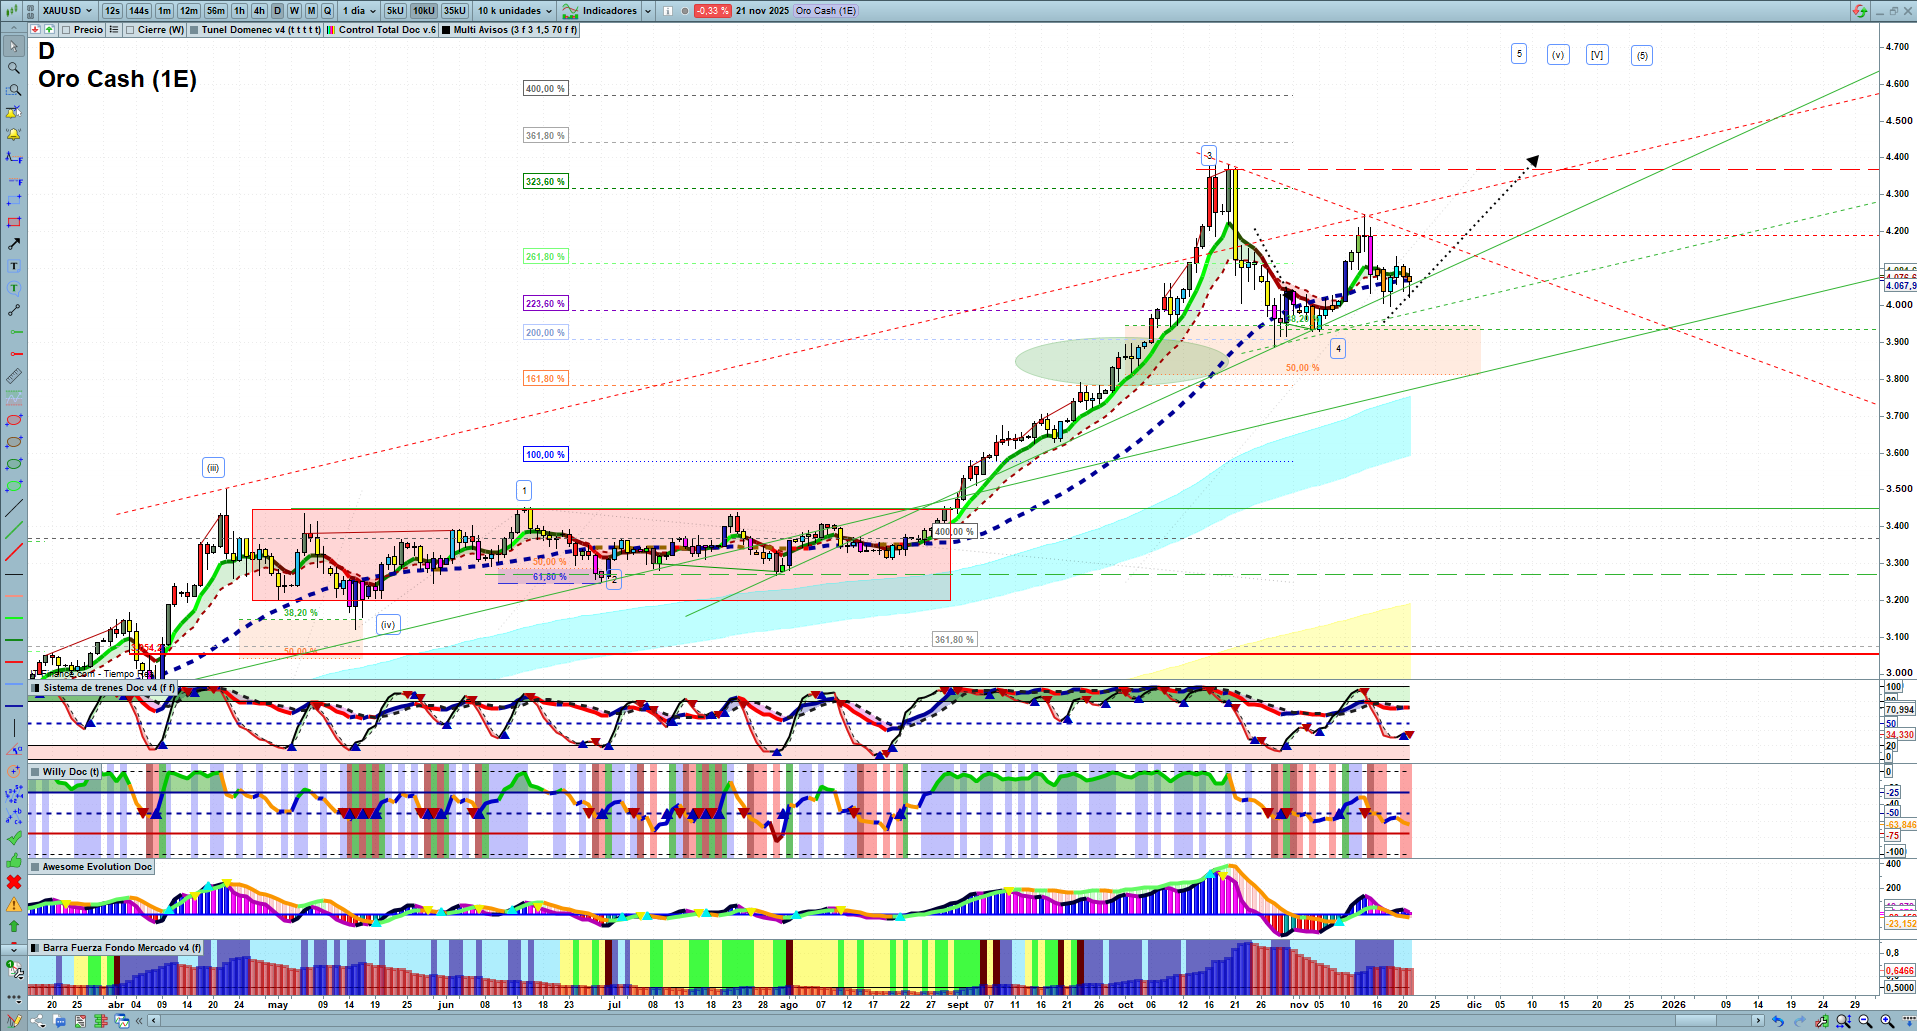Toggle the Precio checkbox

click(x=67, y=30)
